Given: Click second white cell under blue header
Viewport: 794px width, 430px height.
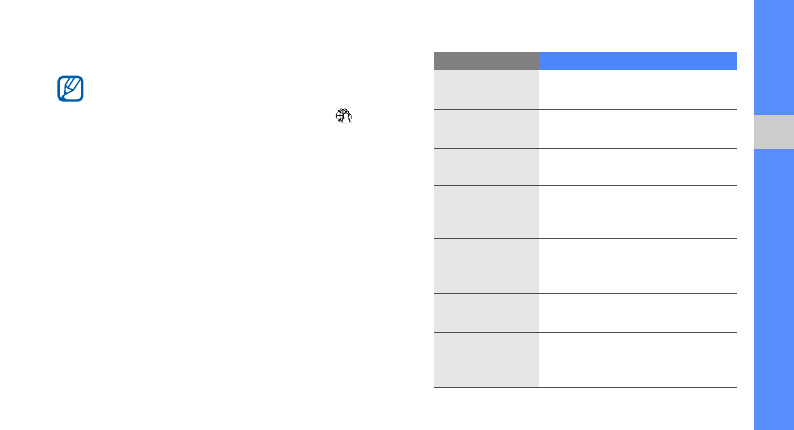Looking at the screenshot, I should click(x=637, y=129).
